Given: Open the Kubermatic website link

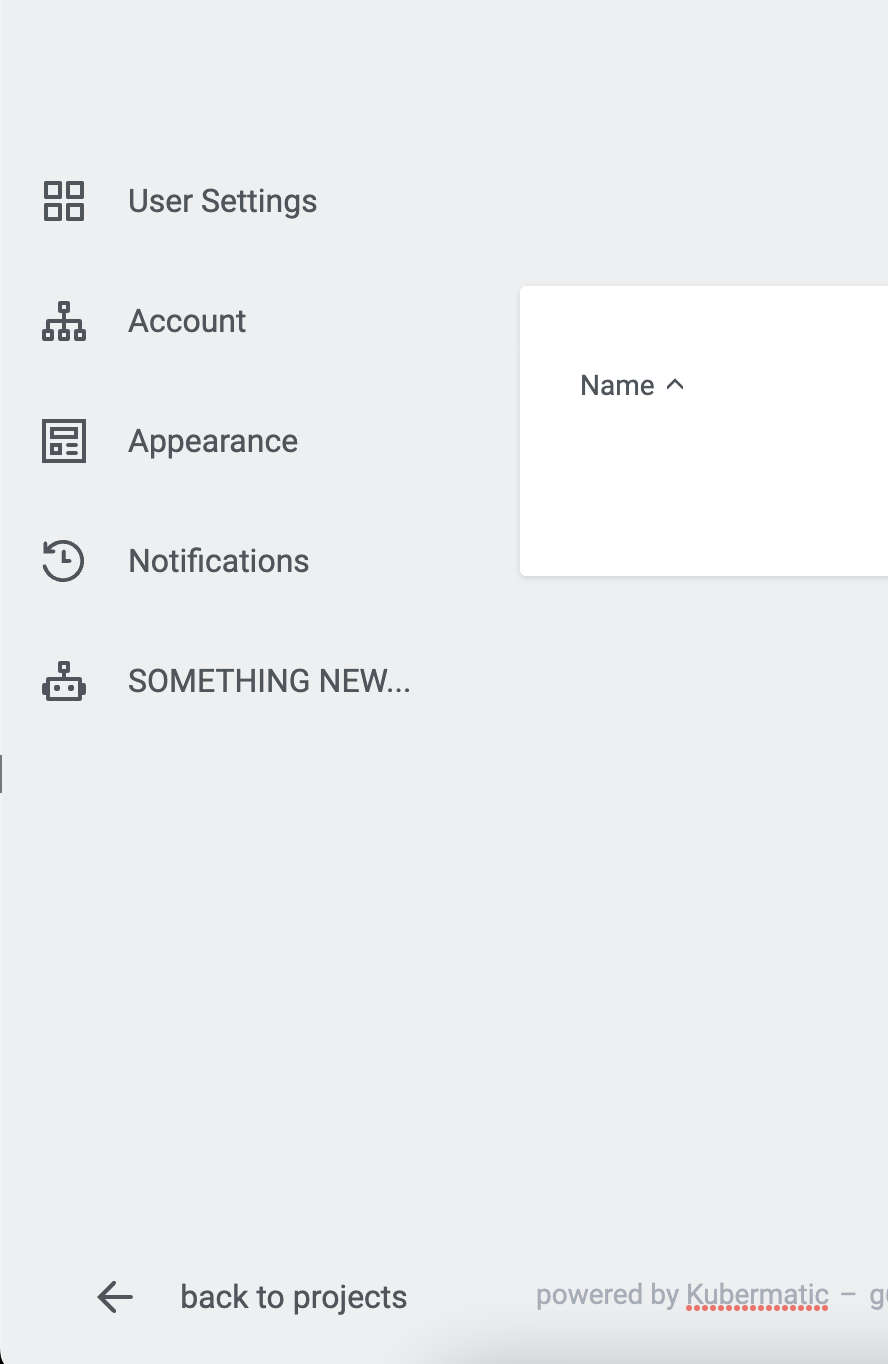Looking at the screenshot, I should [756, 1294].
